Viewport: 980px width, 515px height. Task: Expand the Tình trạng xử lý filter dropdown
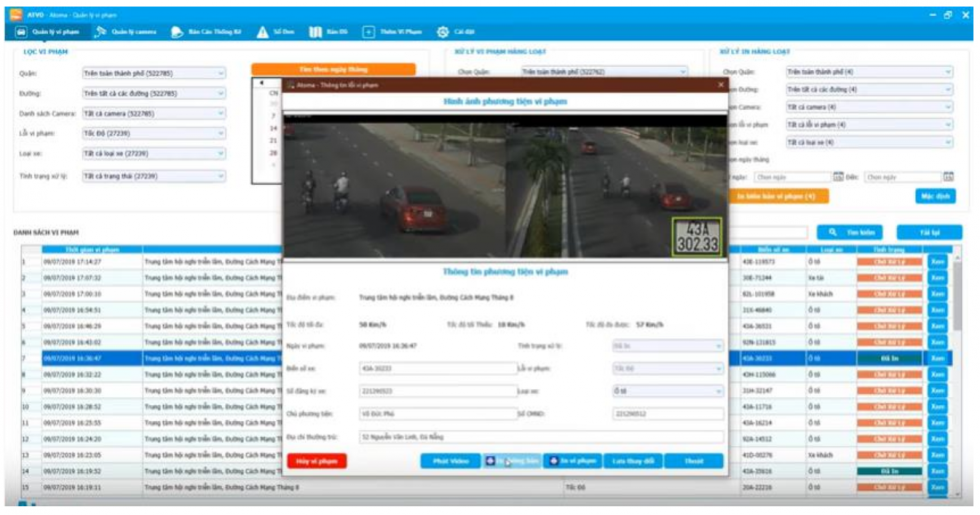click(154, 176)
